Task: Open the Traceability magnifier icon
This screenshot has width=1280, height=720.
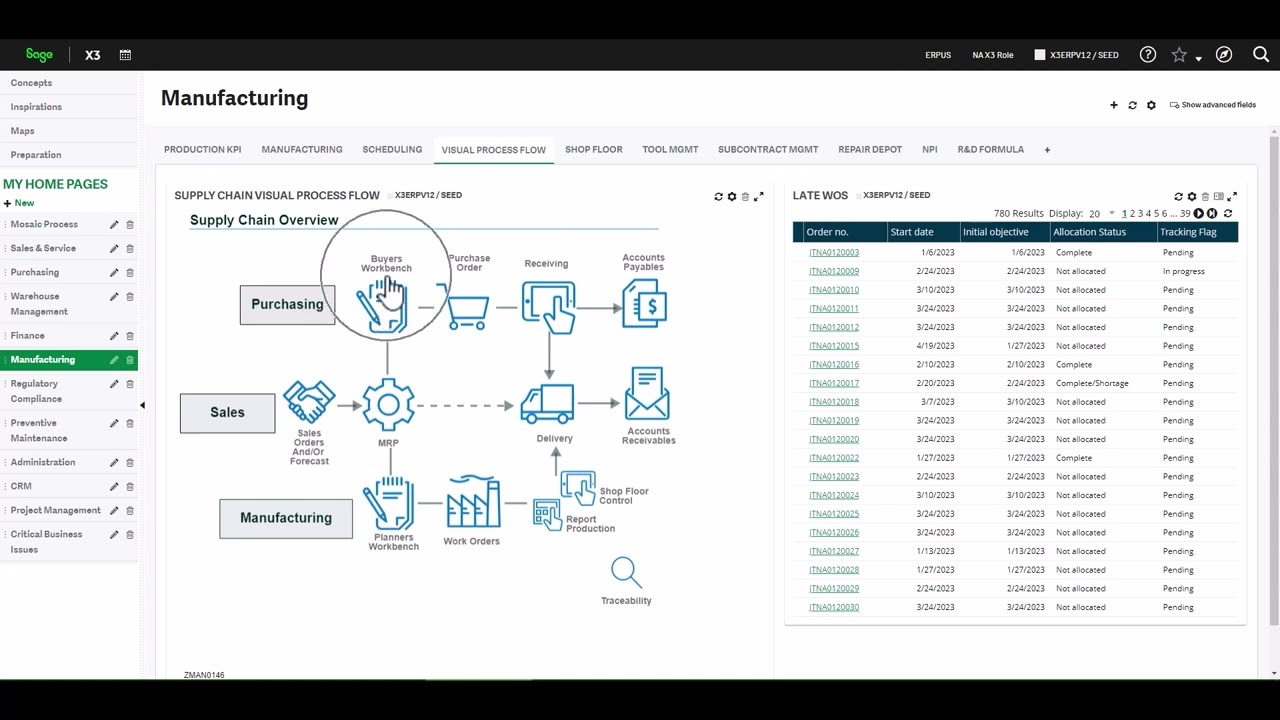Action: pyautogui.click(x=626, y=572)
